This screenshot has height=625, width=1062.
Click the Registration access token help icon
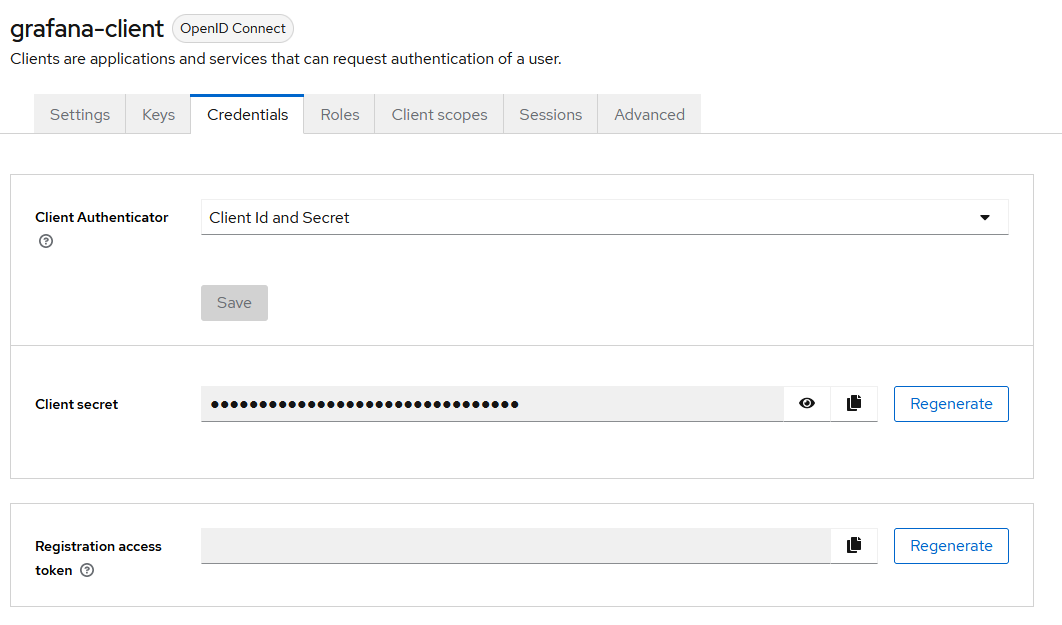[x=87, y=571]
